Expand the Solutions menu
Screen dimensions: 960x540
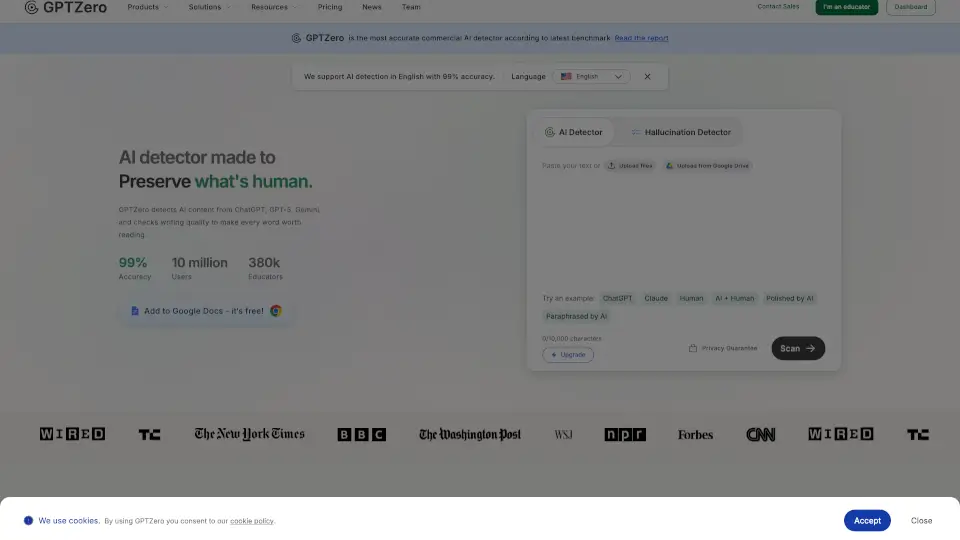tap(209, 7)
